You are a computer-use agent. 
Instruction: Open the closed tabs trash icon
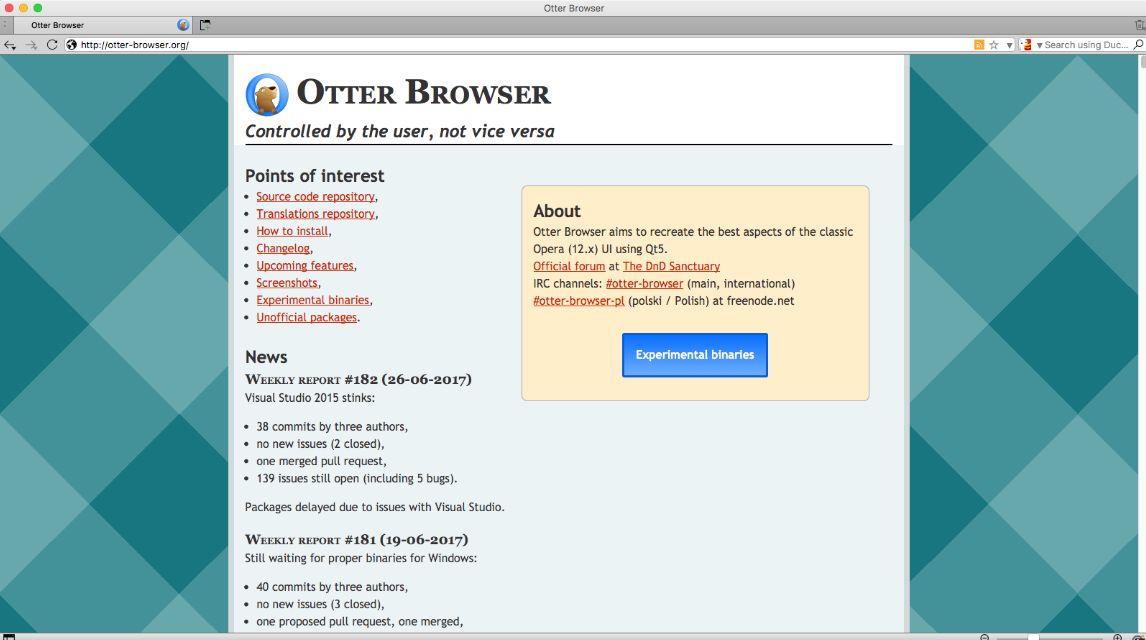(1139, 25)
